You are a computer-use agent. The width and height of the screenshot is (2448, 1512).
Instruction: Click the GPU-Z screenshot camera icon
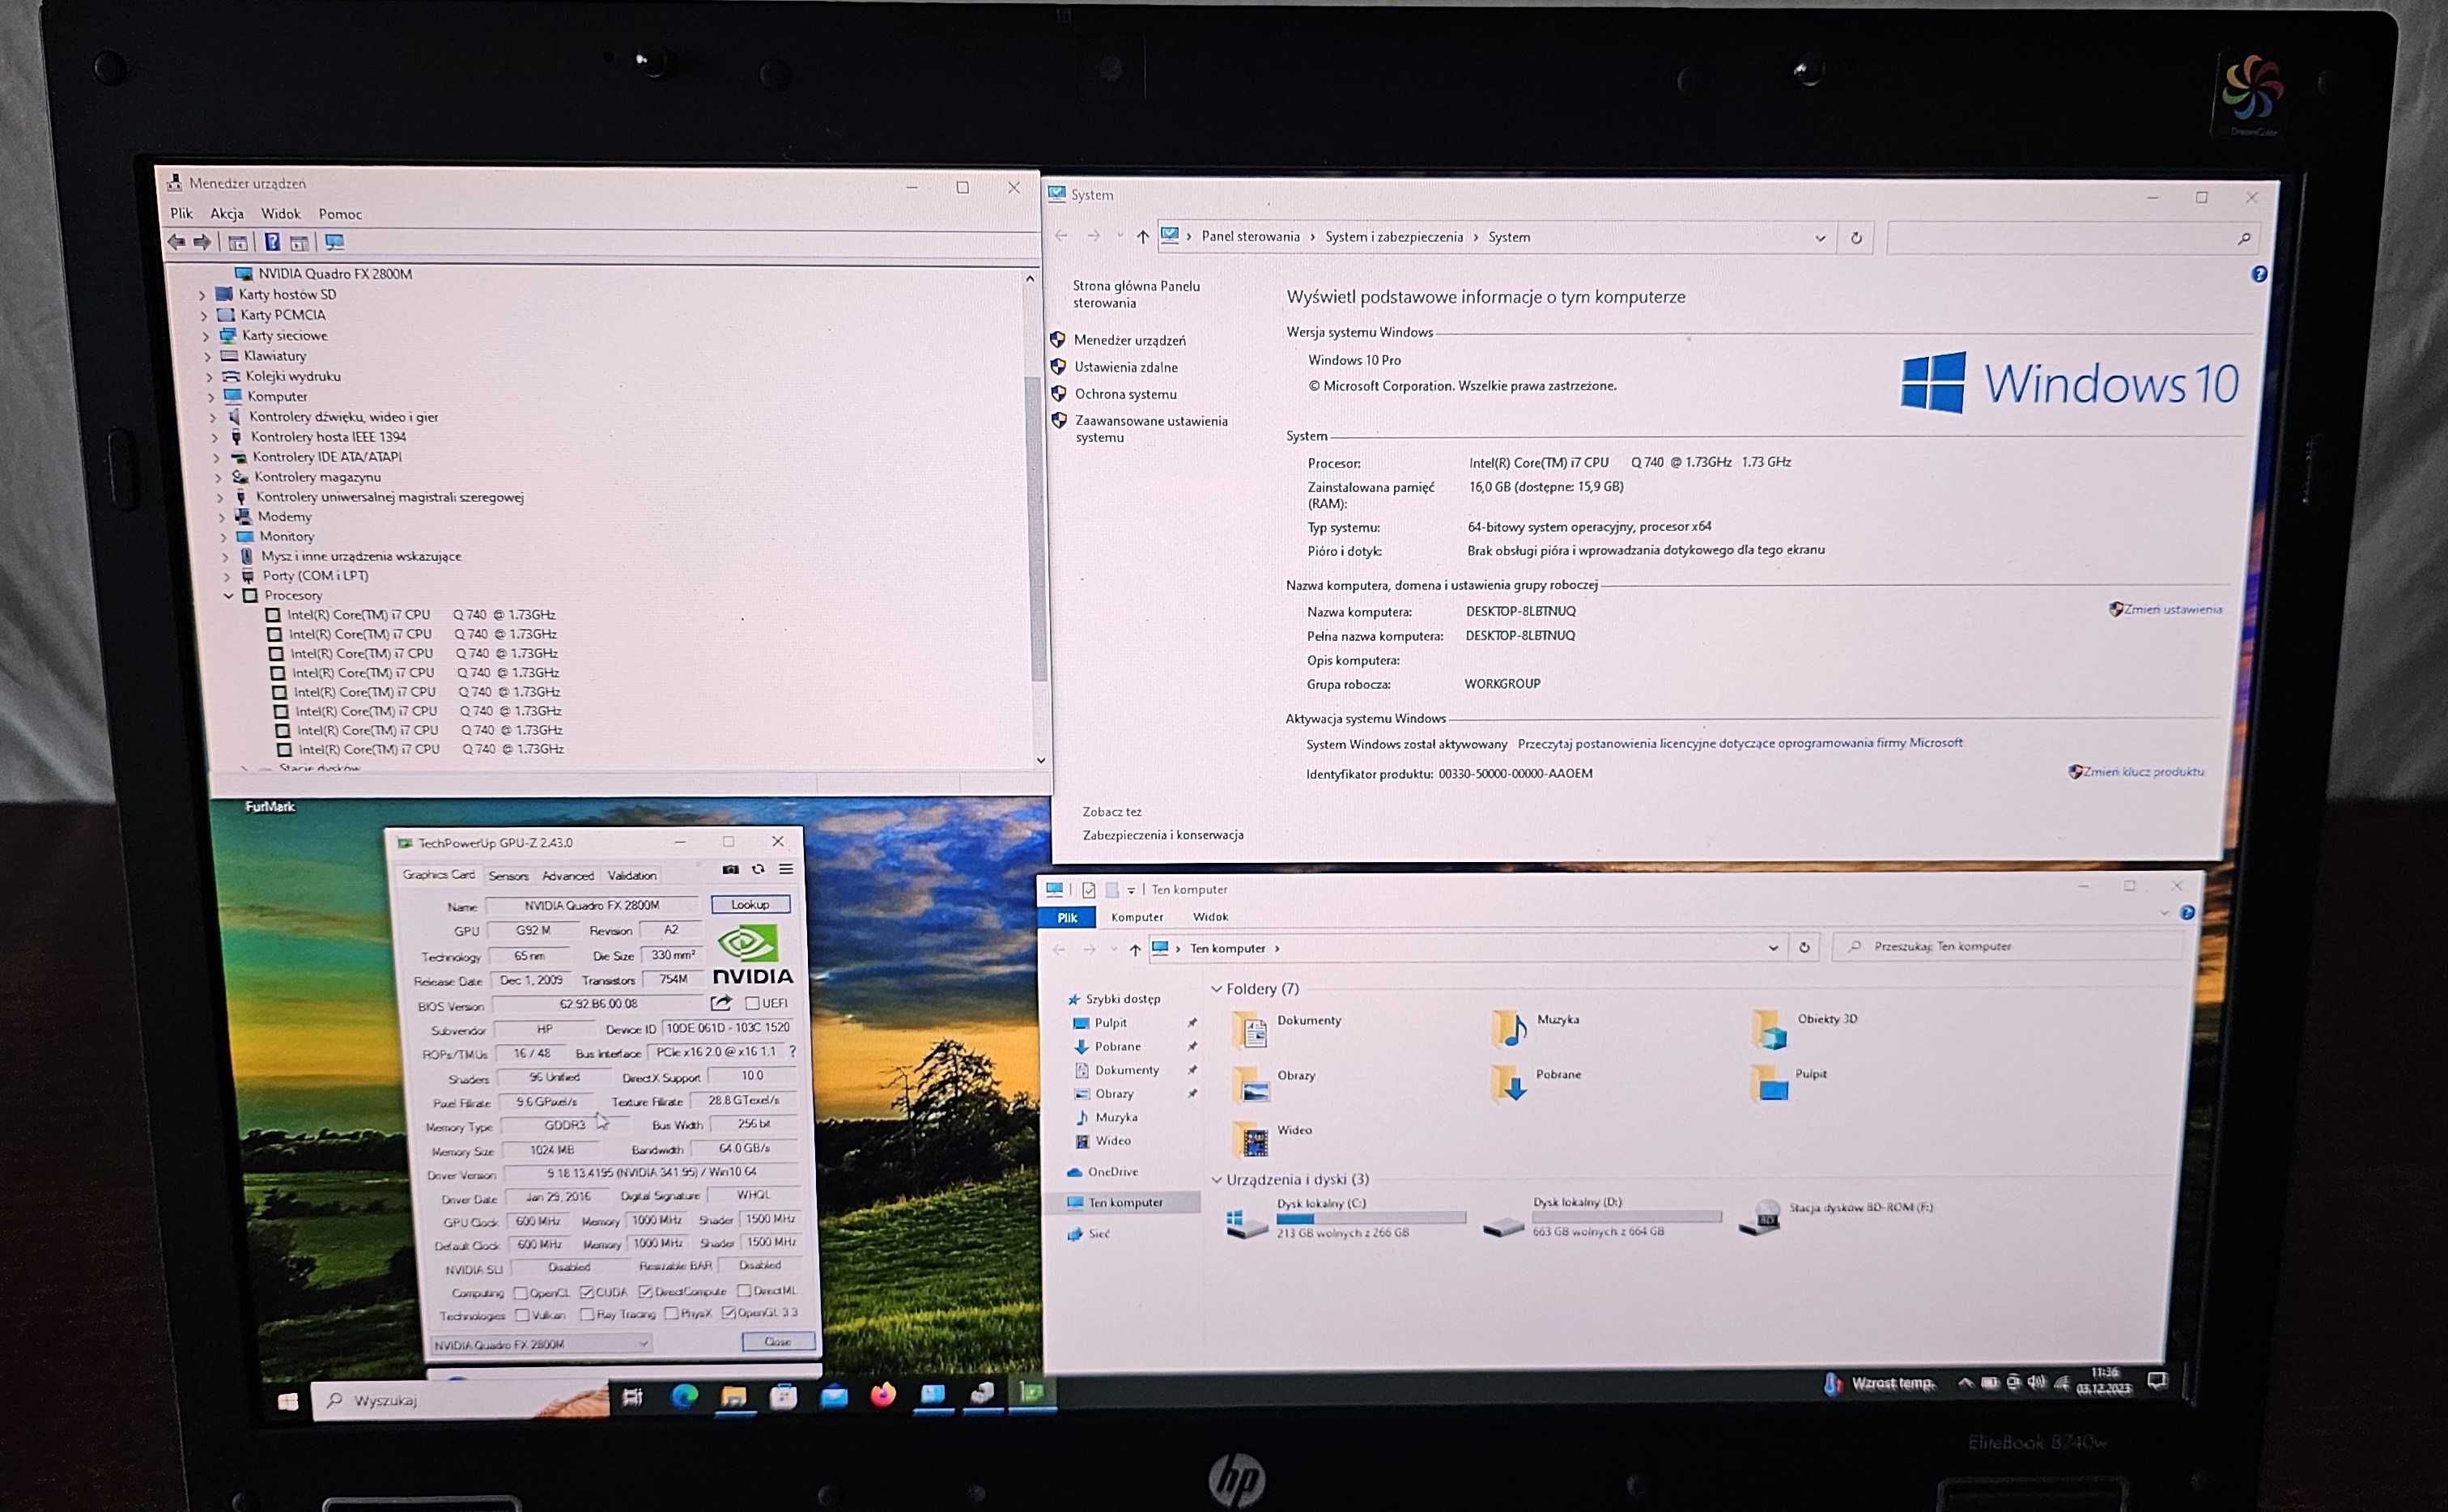click(730, 870)
